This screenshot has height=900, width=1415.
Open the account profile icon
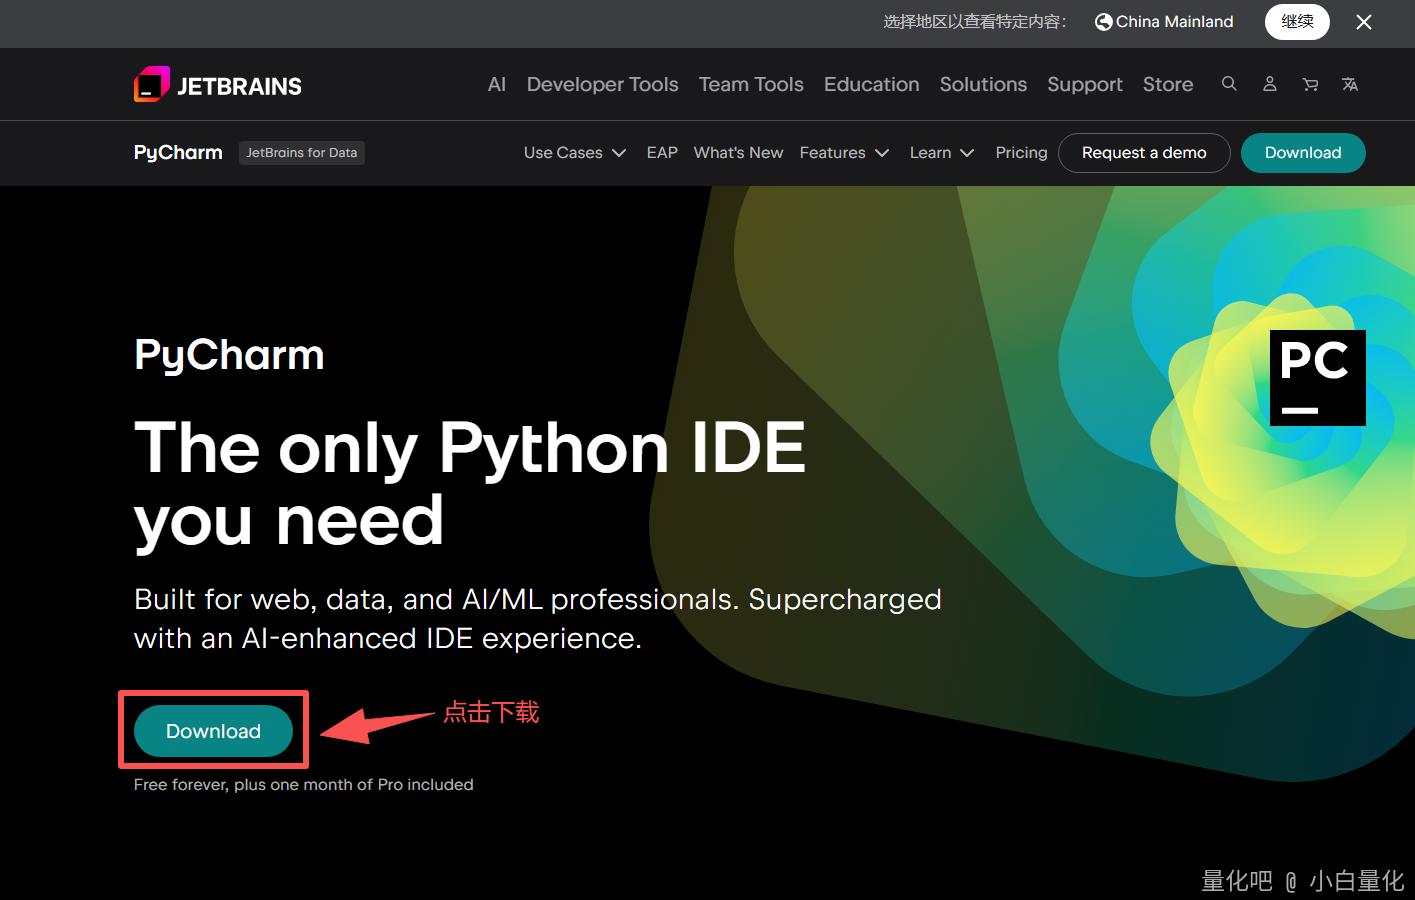click(x=1269, y=84)
